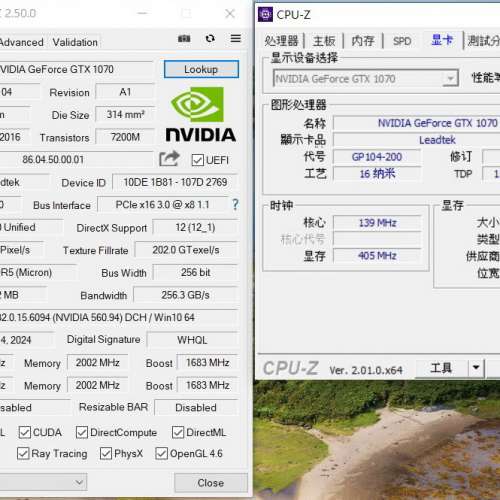Click the GPU-Z screenshot camera icon
500x500 pixels.
184,39
